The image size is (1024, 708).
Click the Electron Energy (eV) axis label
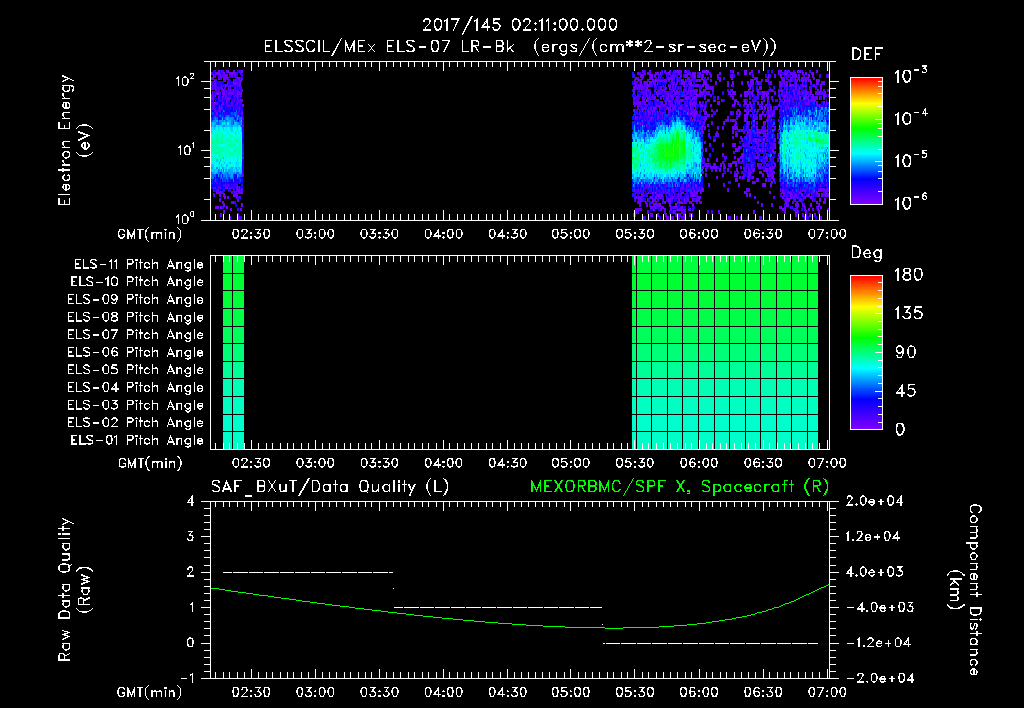click(74, 140)
